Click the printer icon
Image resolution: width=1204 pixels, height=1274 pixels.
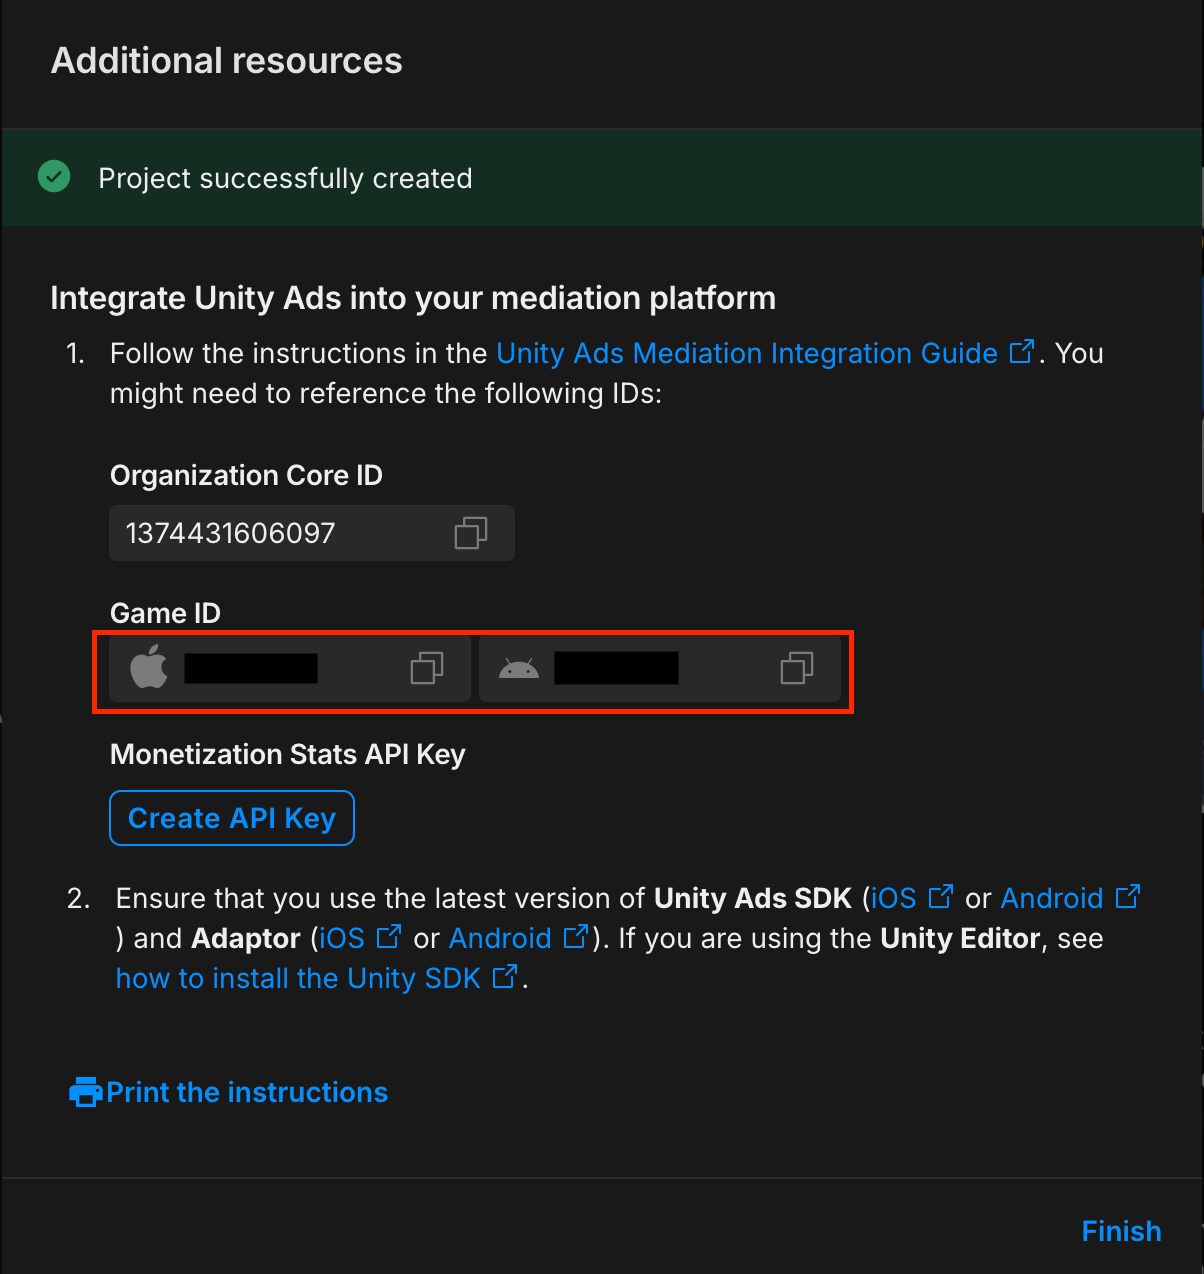pos(85,1092)
